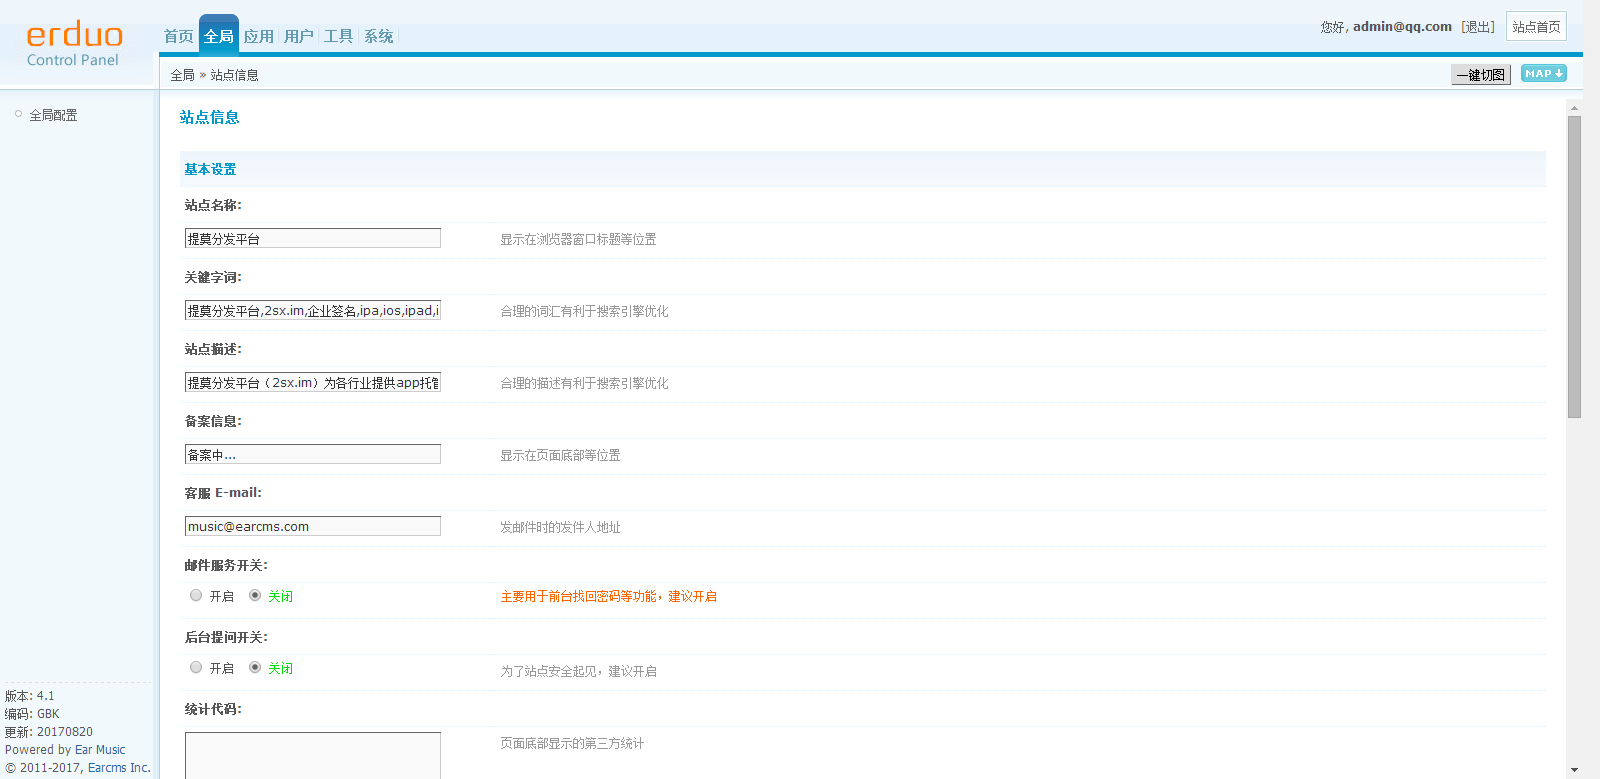Select 关闭 radio for 邮件服务开关
The width and height of the screenshot is (1600, 779).
[x=255, y=595]
